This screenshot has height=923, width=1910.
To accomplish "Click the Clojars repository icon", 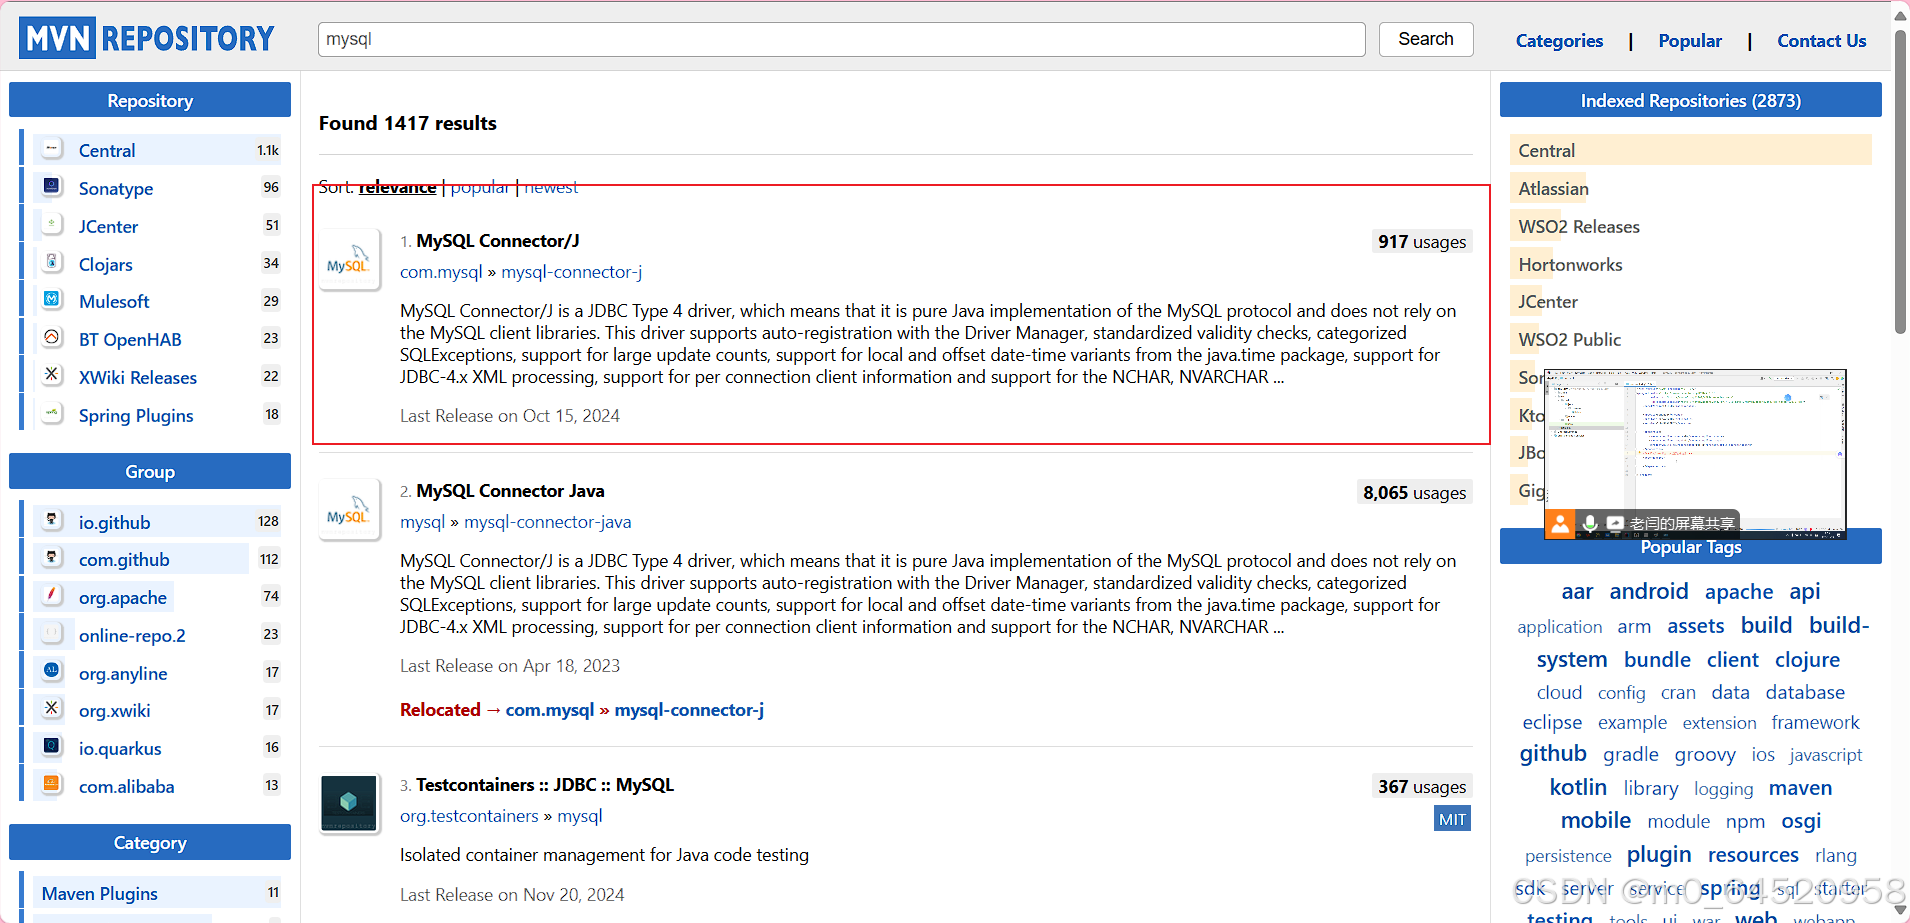I will click(x=52, y=263).
